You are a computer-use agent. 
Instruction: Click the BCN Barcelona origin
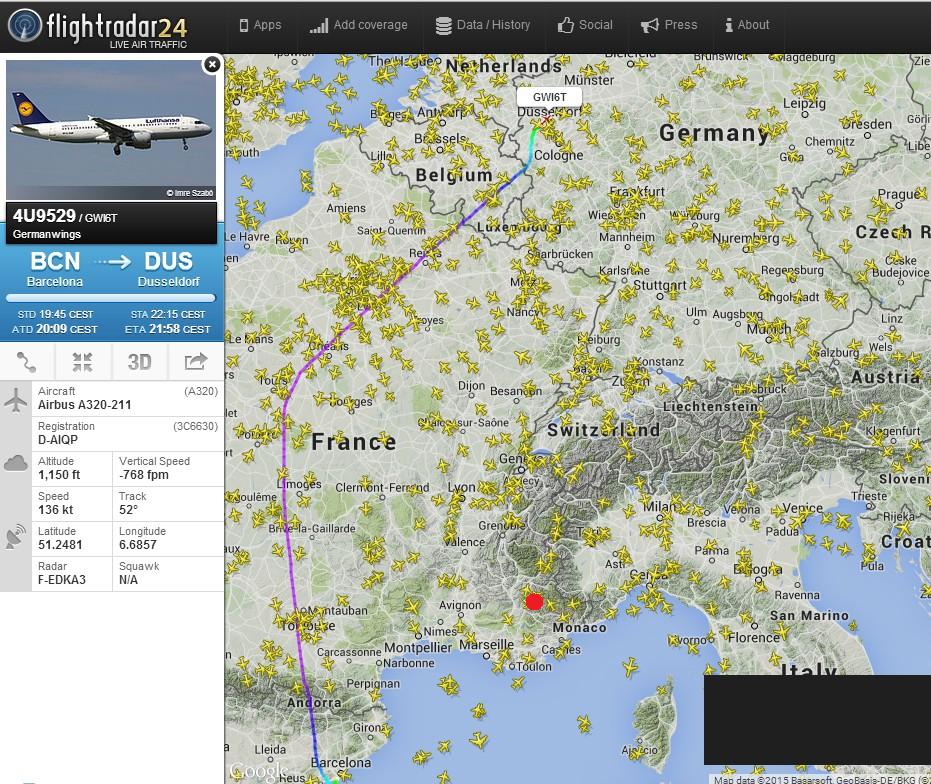tap(55, 269)
